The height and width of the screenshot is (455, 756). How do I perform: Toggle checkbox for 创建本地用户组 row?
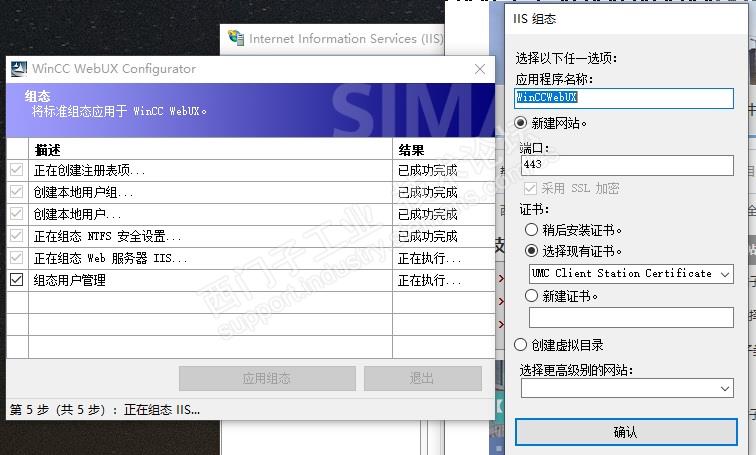[x=16, y=192]
